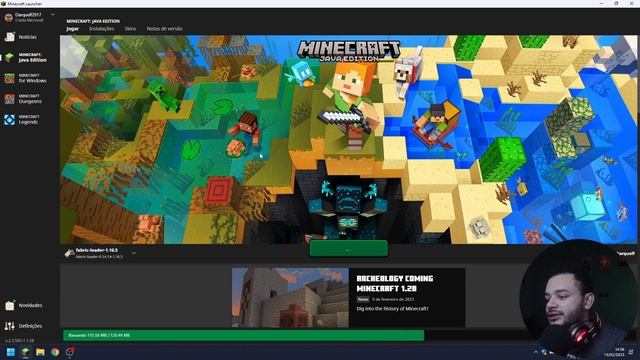Open File Explorer from taskbar
This screenshot has width=640, height=360.
[40, 352]
